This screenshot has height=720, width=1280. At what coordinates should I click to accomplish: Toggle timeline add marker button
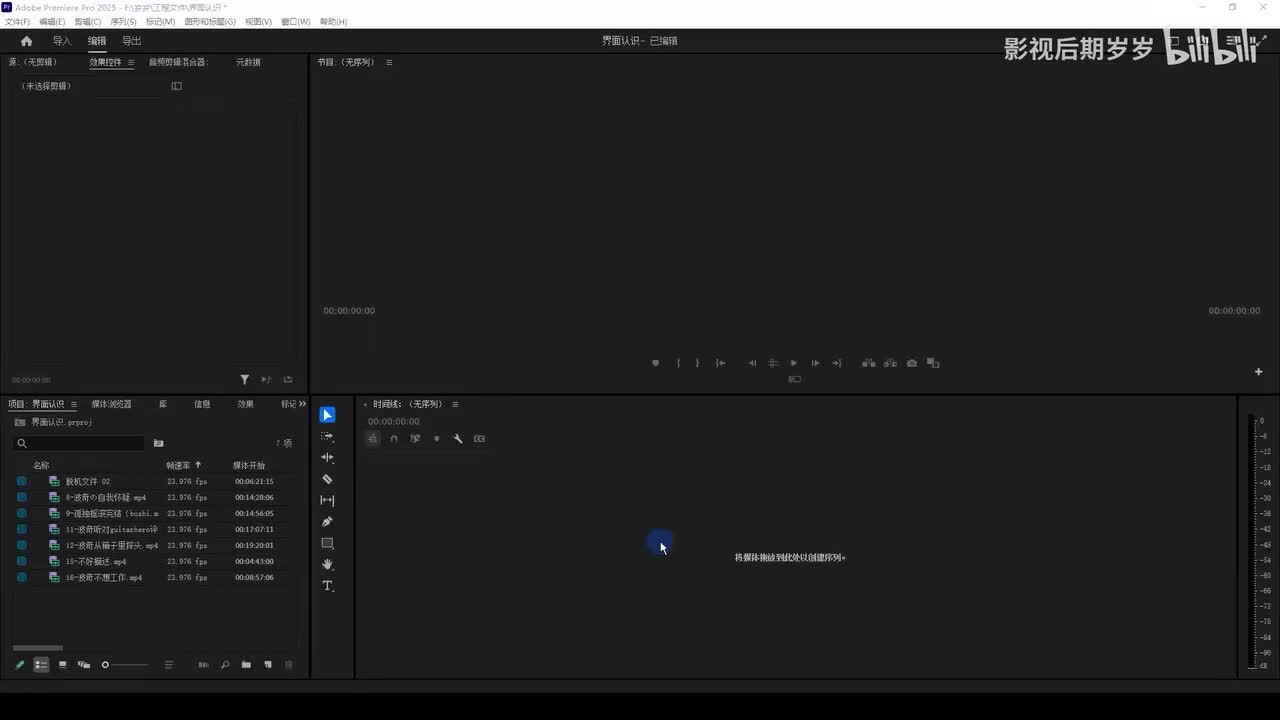[x=437, y=438]
